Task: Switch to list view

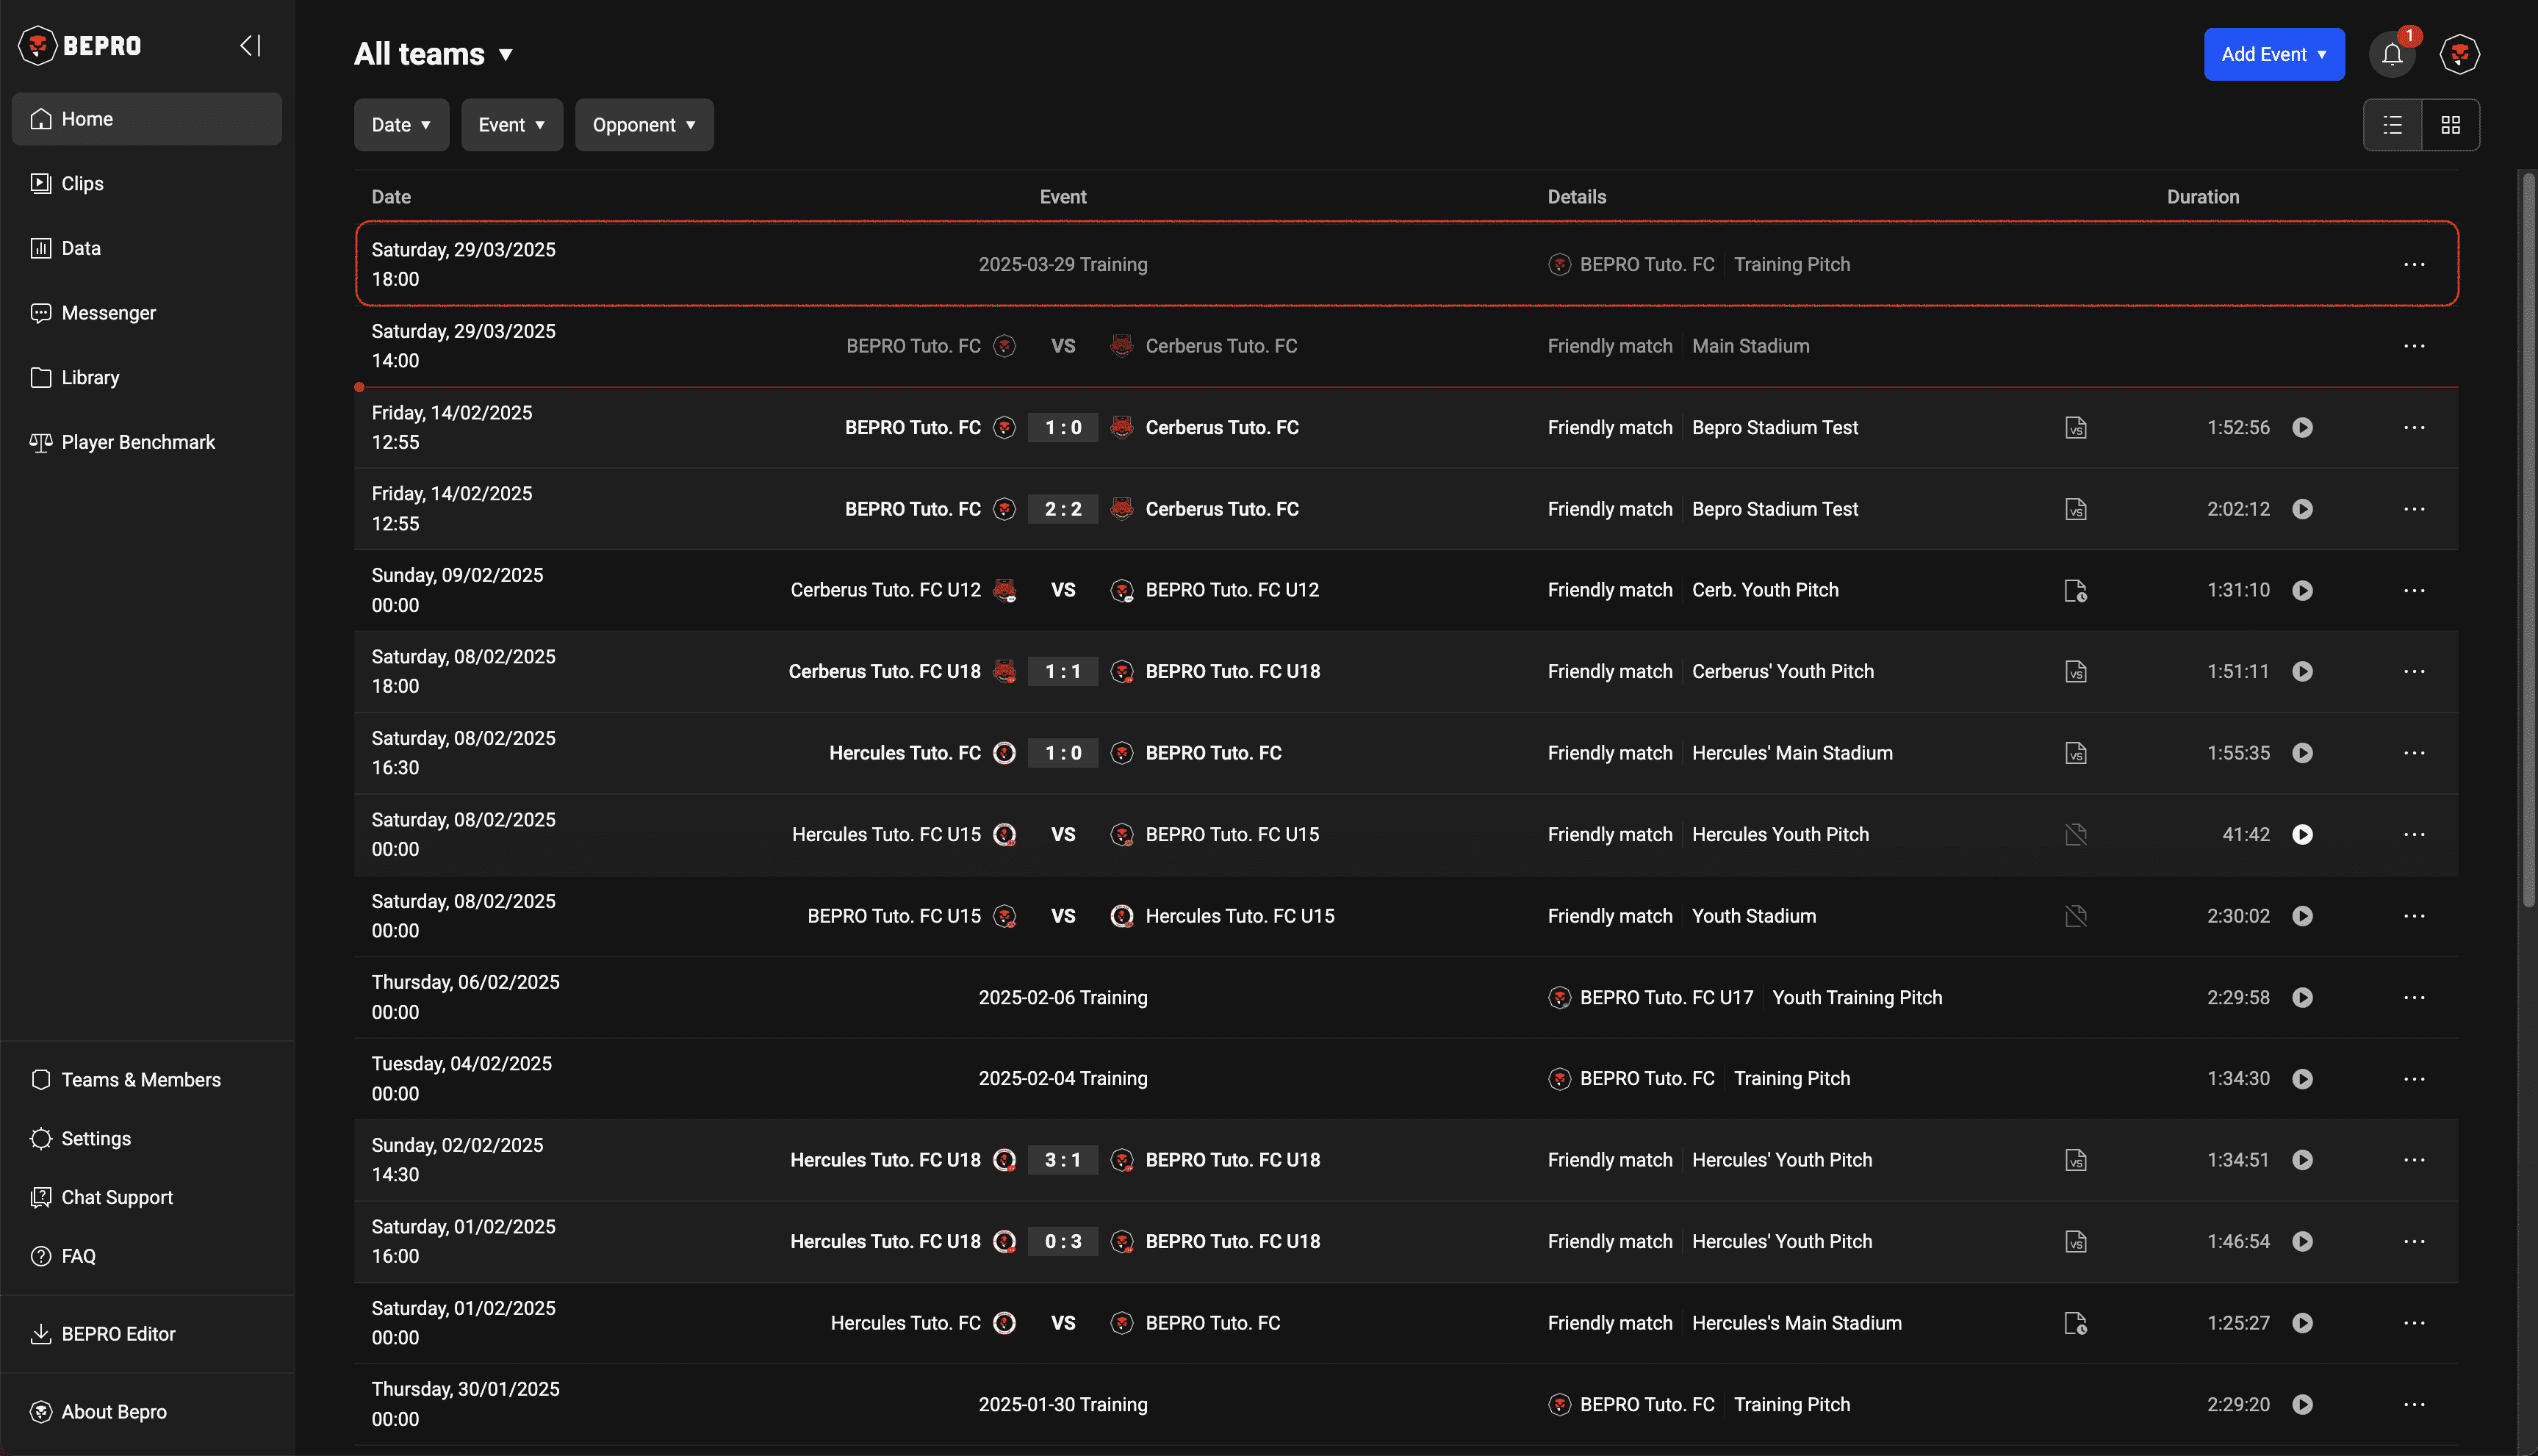Action: point(2392,125)
